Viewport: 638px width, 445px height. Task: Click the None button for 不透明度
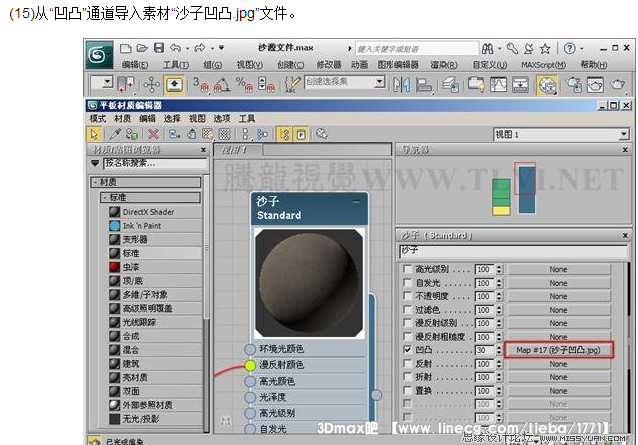click(x=558, y=296)
